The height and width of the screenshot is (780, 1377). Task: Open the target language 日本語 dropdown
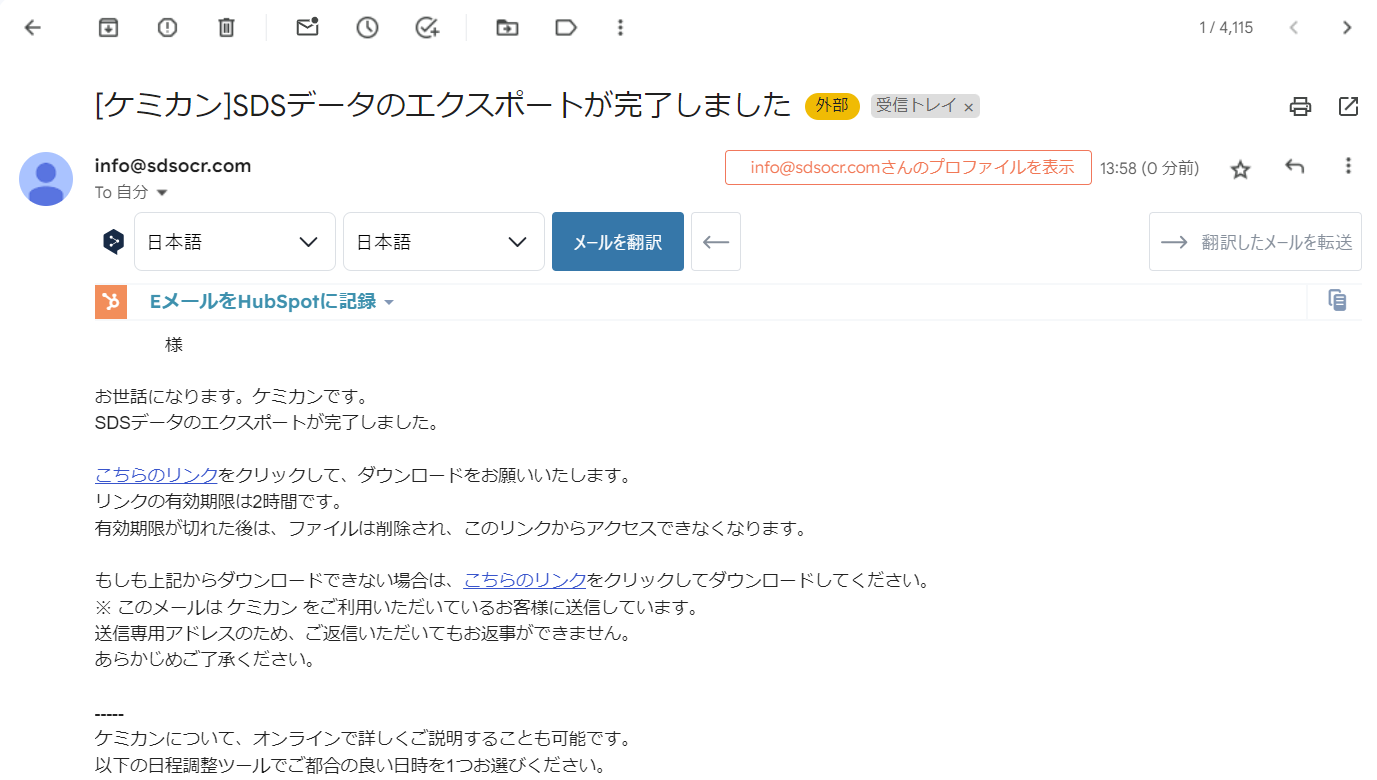pyautogui.click(x=444, y=241)
